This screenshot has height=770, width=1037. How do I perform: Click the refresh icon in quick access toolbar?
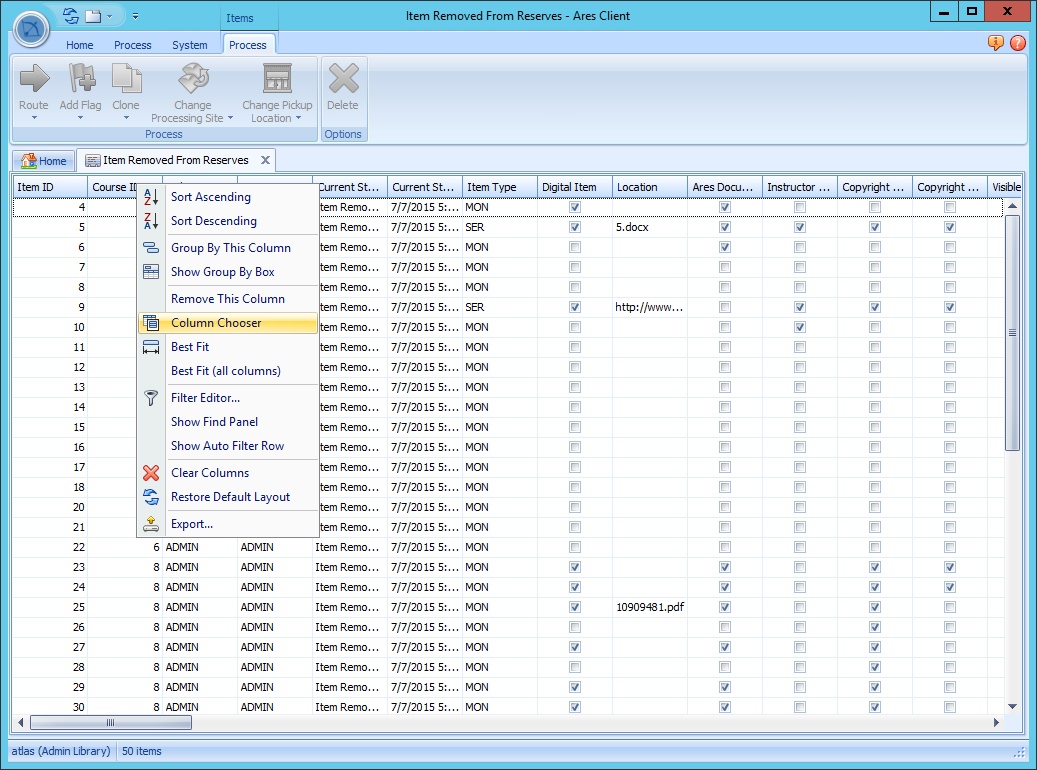click(69, 15)
